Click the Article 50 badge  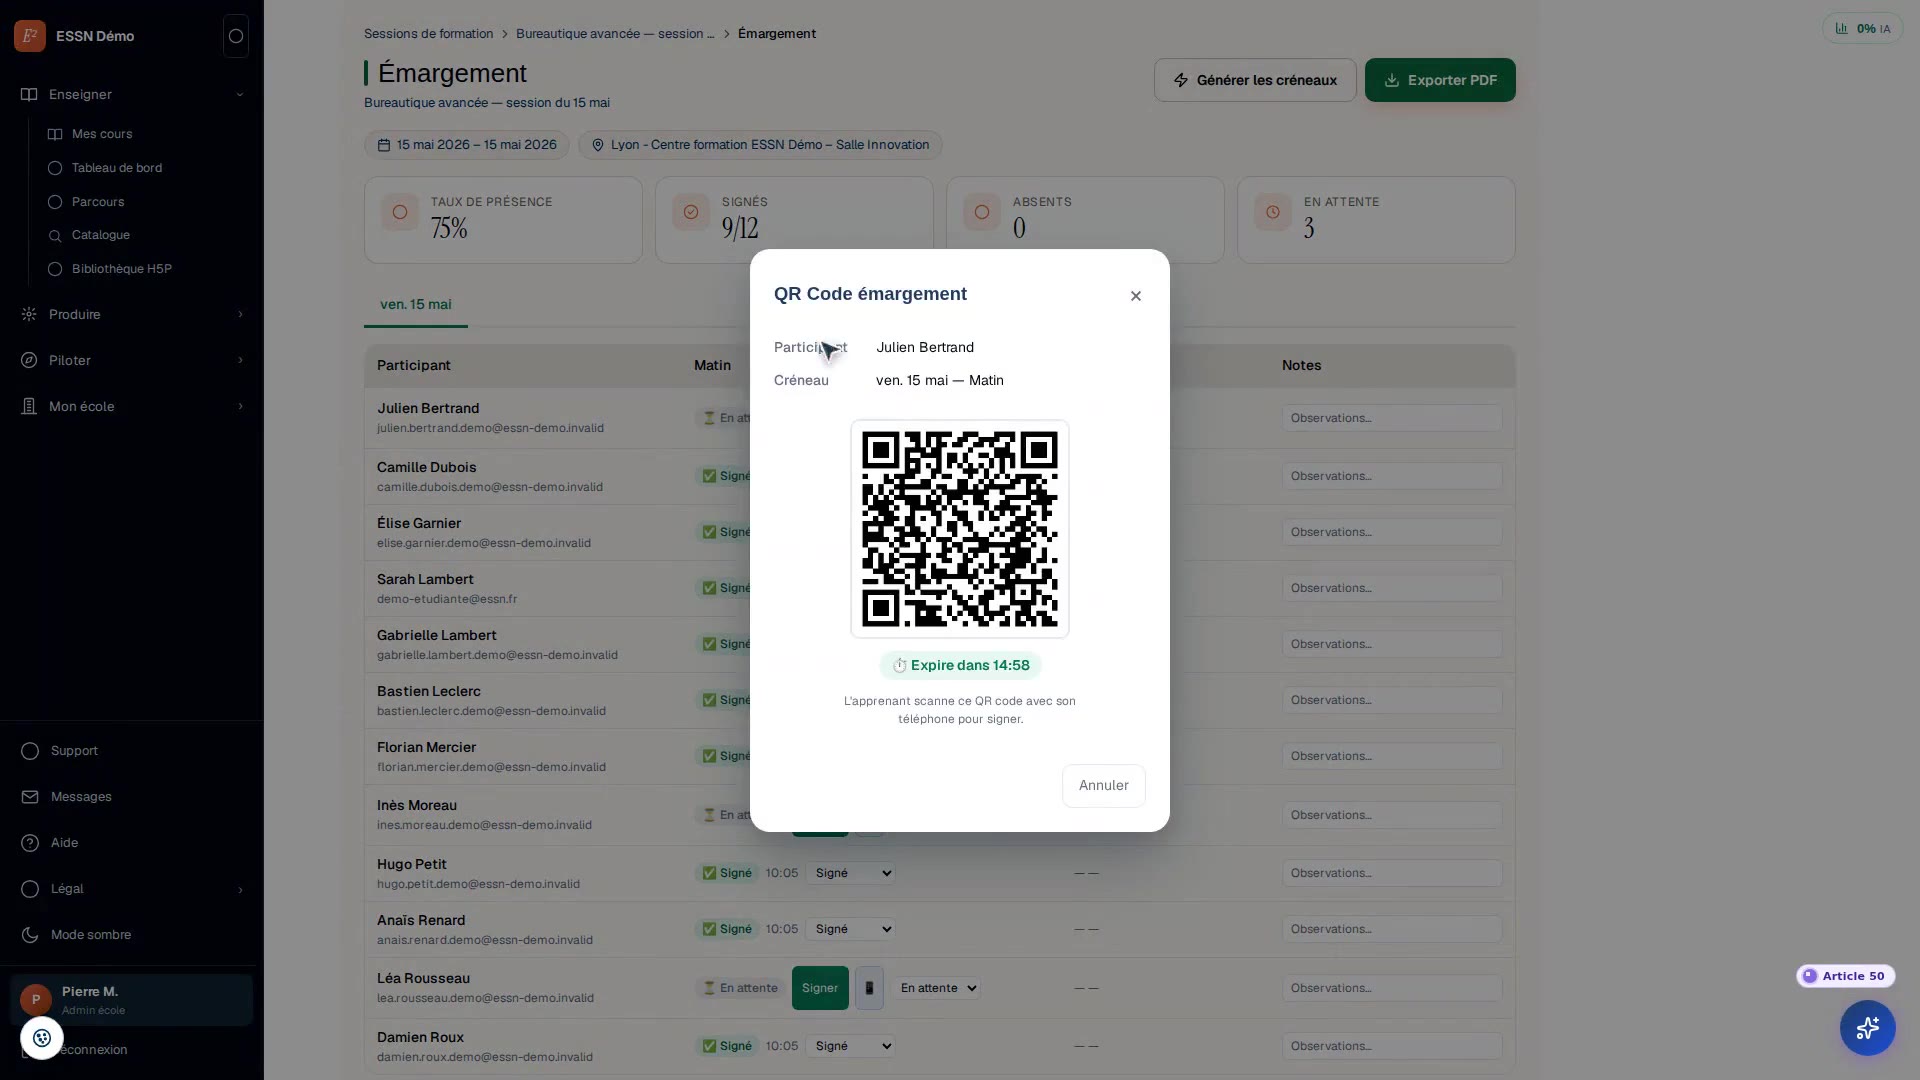pos(1845,976)
